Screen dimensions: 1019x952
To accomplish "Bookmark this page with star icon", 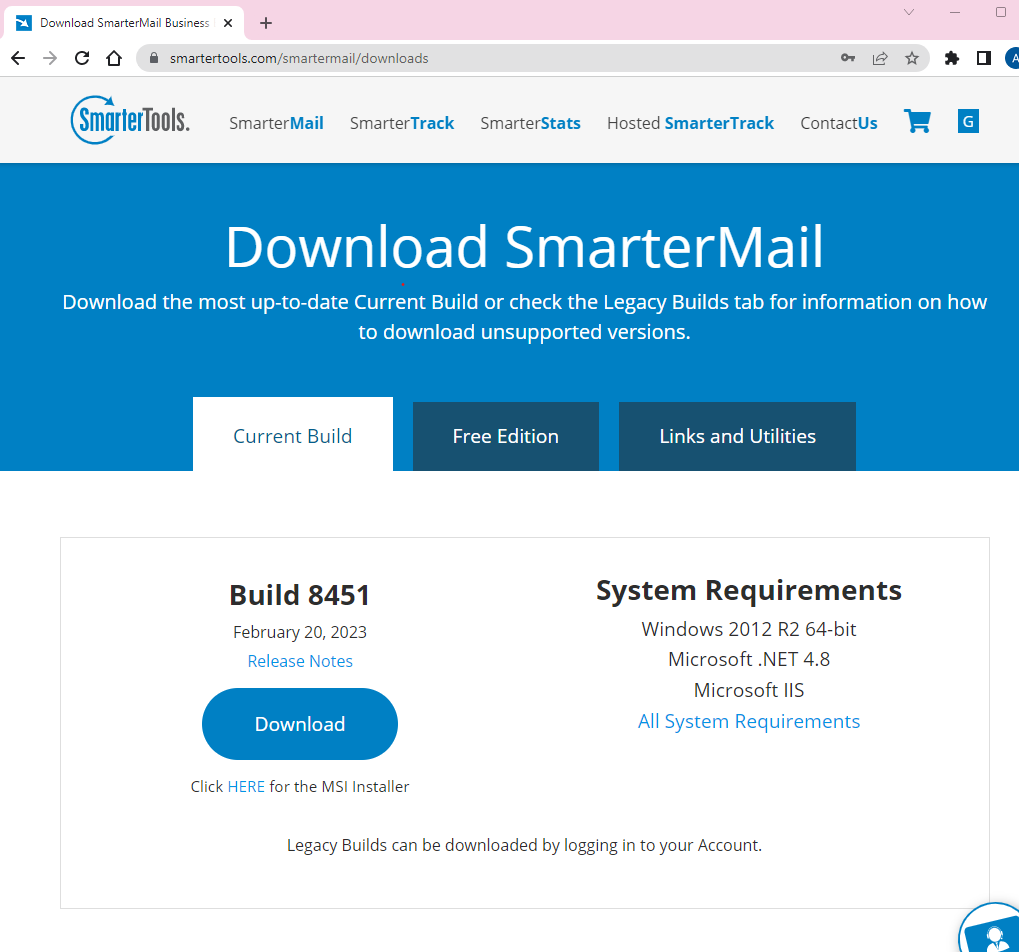I will coord(911,58).
